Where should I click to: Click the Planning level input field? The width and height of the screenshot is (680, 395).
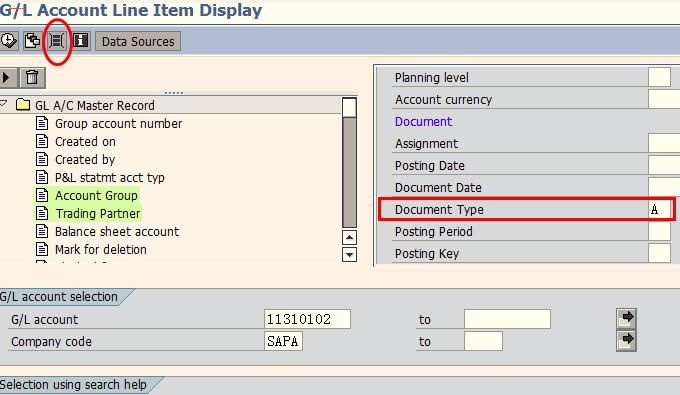[x=659, y=77]
